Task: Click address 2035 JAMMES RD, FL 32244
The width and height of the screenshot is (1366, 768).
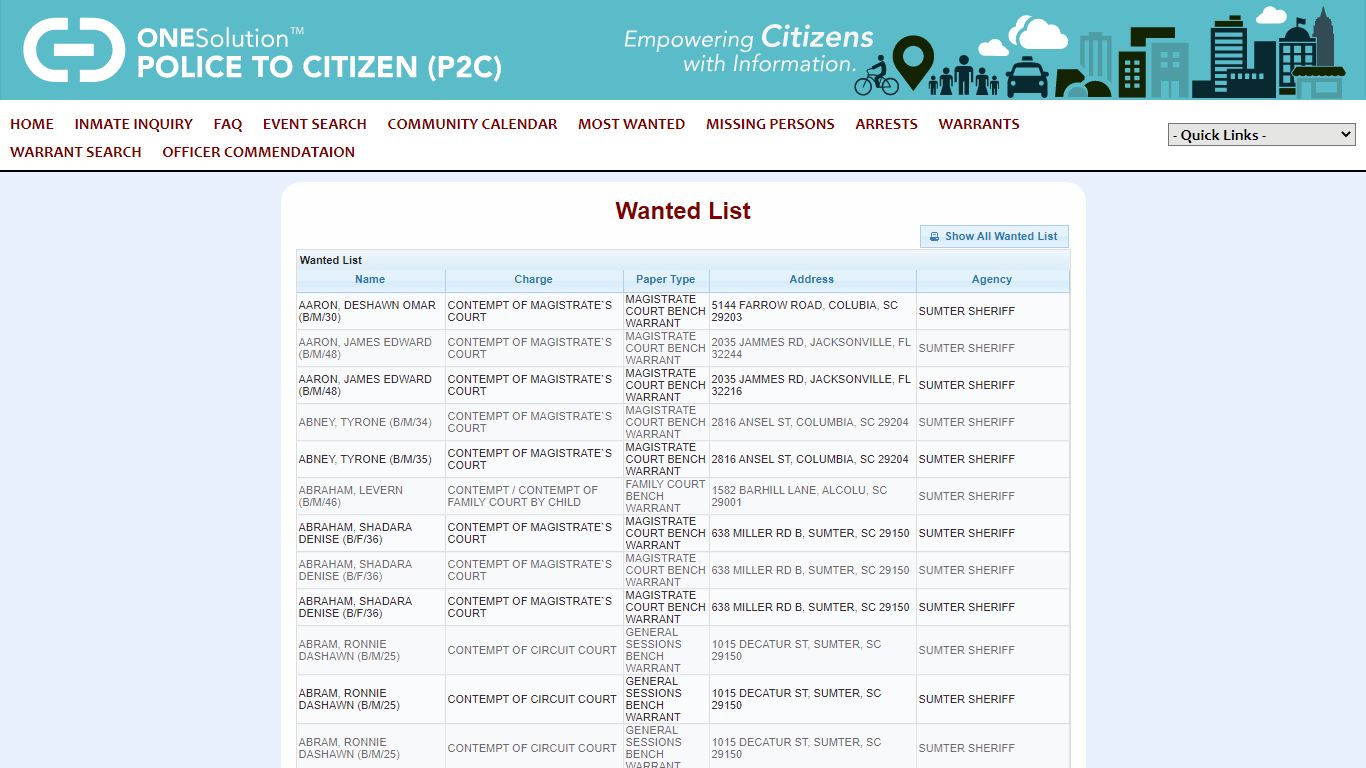Action: click(x=811, y=348)
